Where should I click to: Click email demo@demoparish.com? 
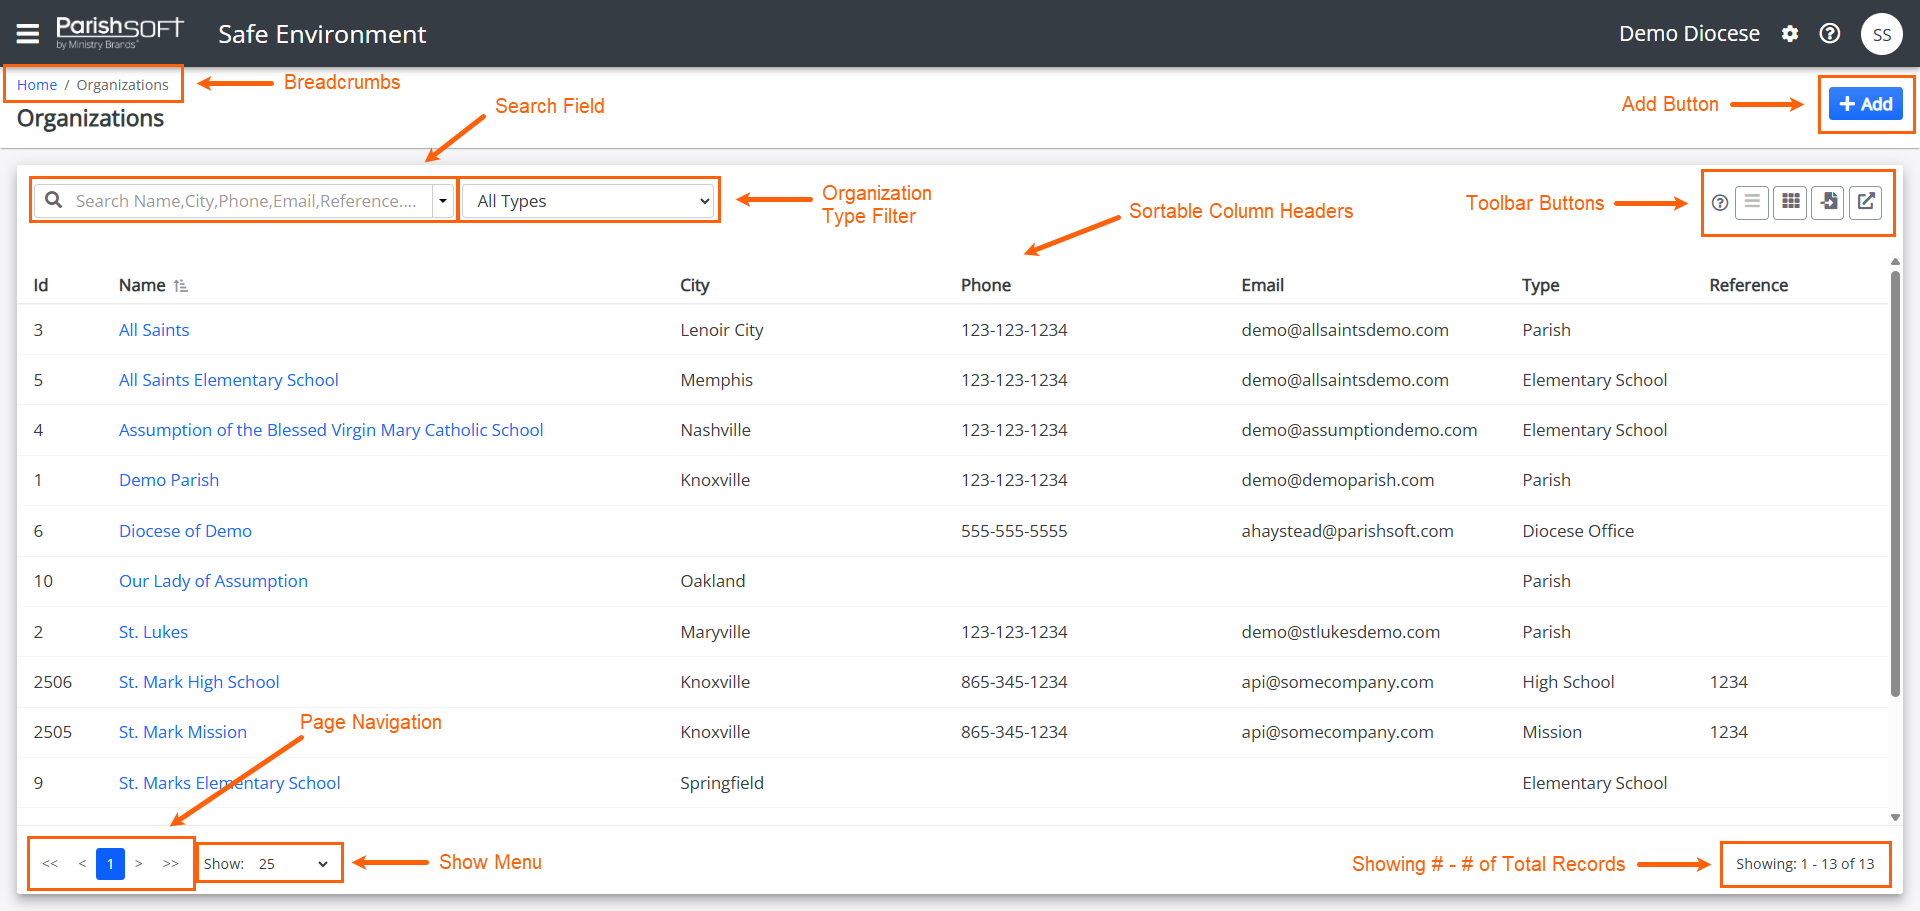coord(1338,480)
